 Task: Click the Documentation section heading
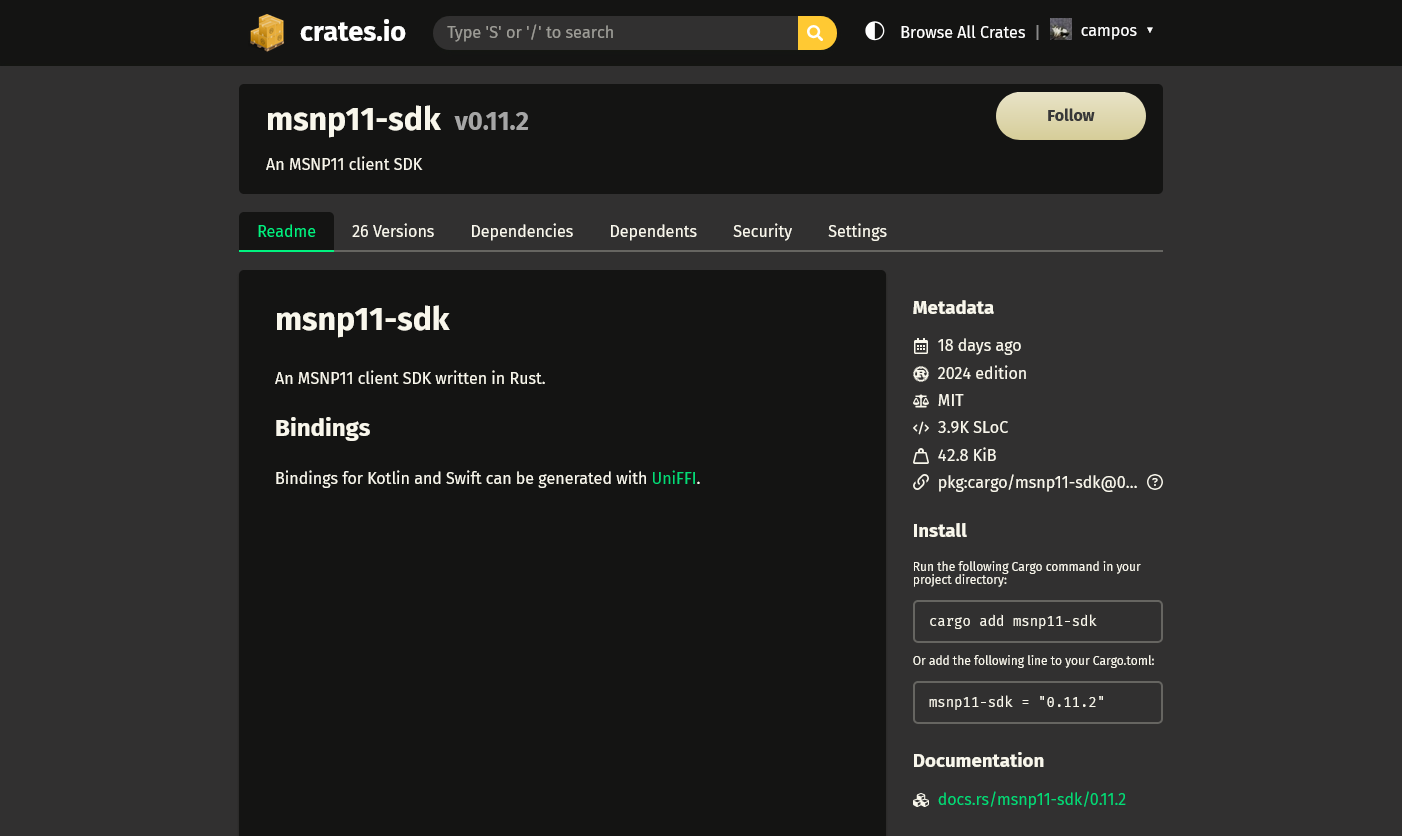(978, 761)
